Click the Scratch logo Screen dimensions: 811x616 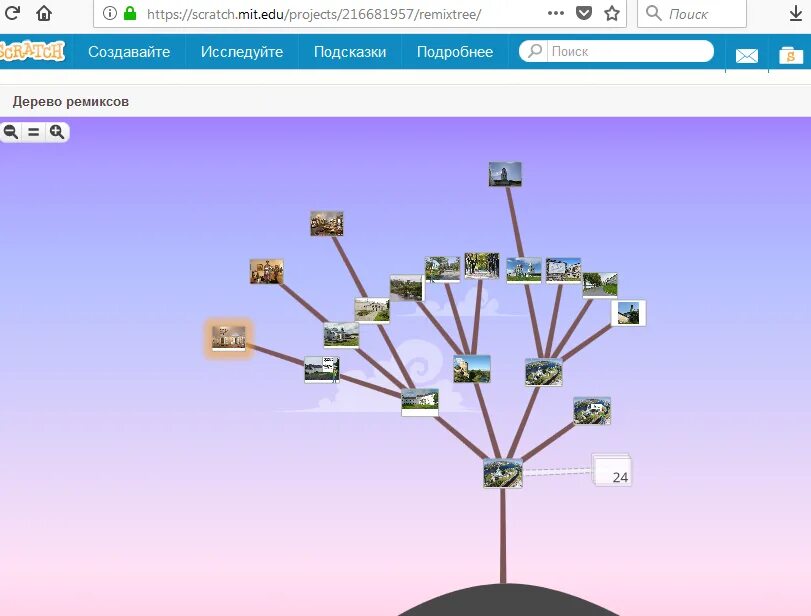tap(32, 51)
